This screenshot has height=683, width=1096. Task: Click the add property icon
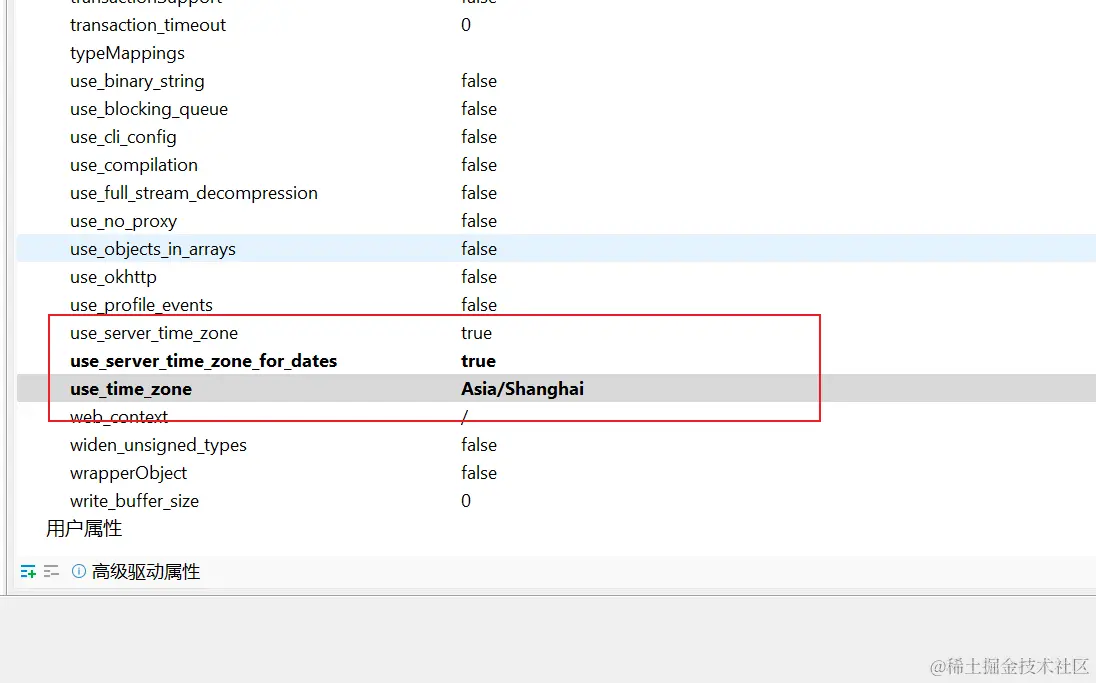28,572
